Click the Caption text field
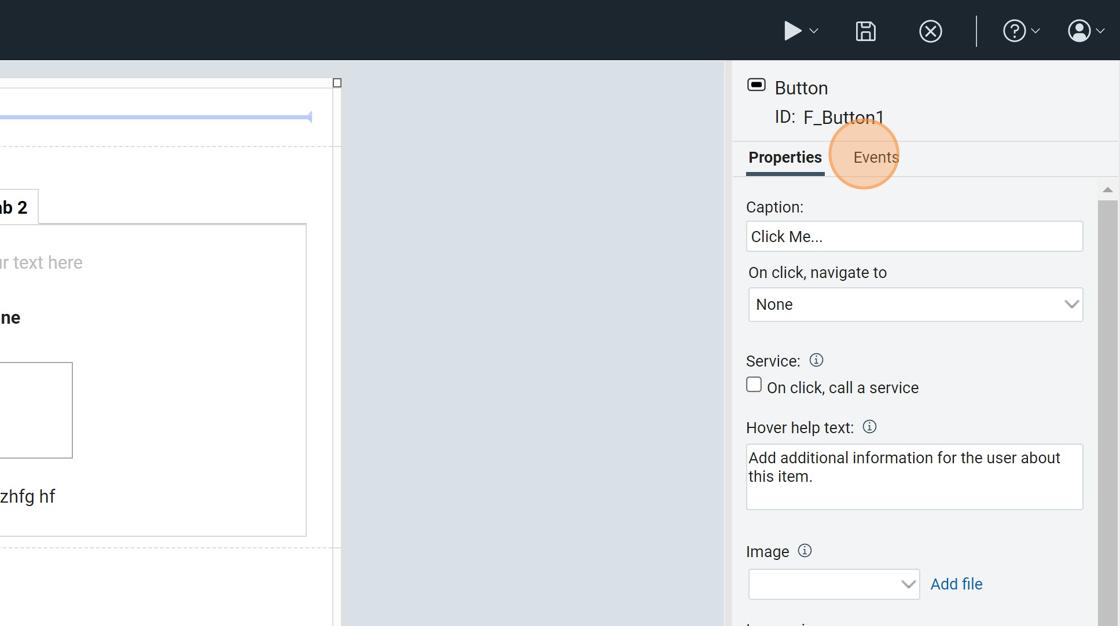The height and width of the screenshot is (626, 1120). (914, 237)
